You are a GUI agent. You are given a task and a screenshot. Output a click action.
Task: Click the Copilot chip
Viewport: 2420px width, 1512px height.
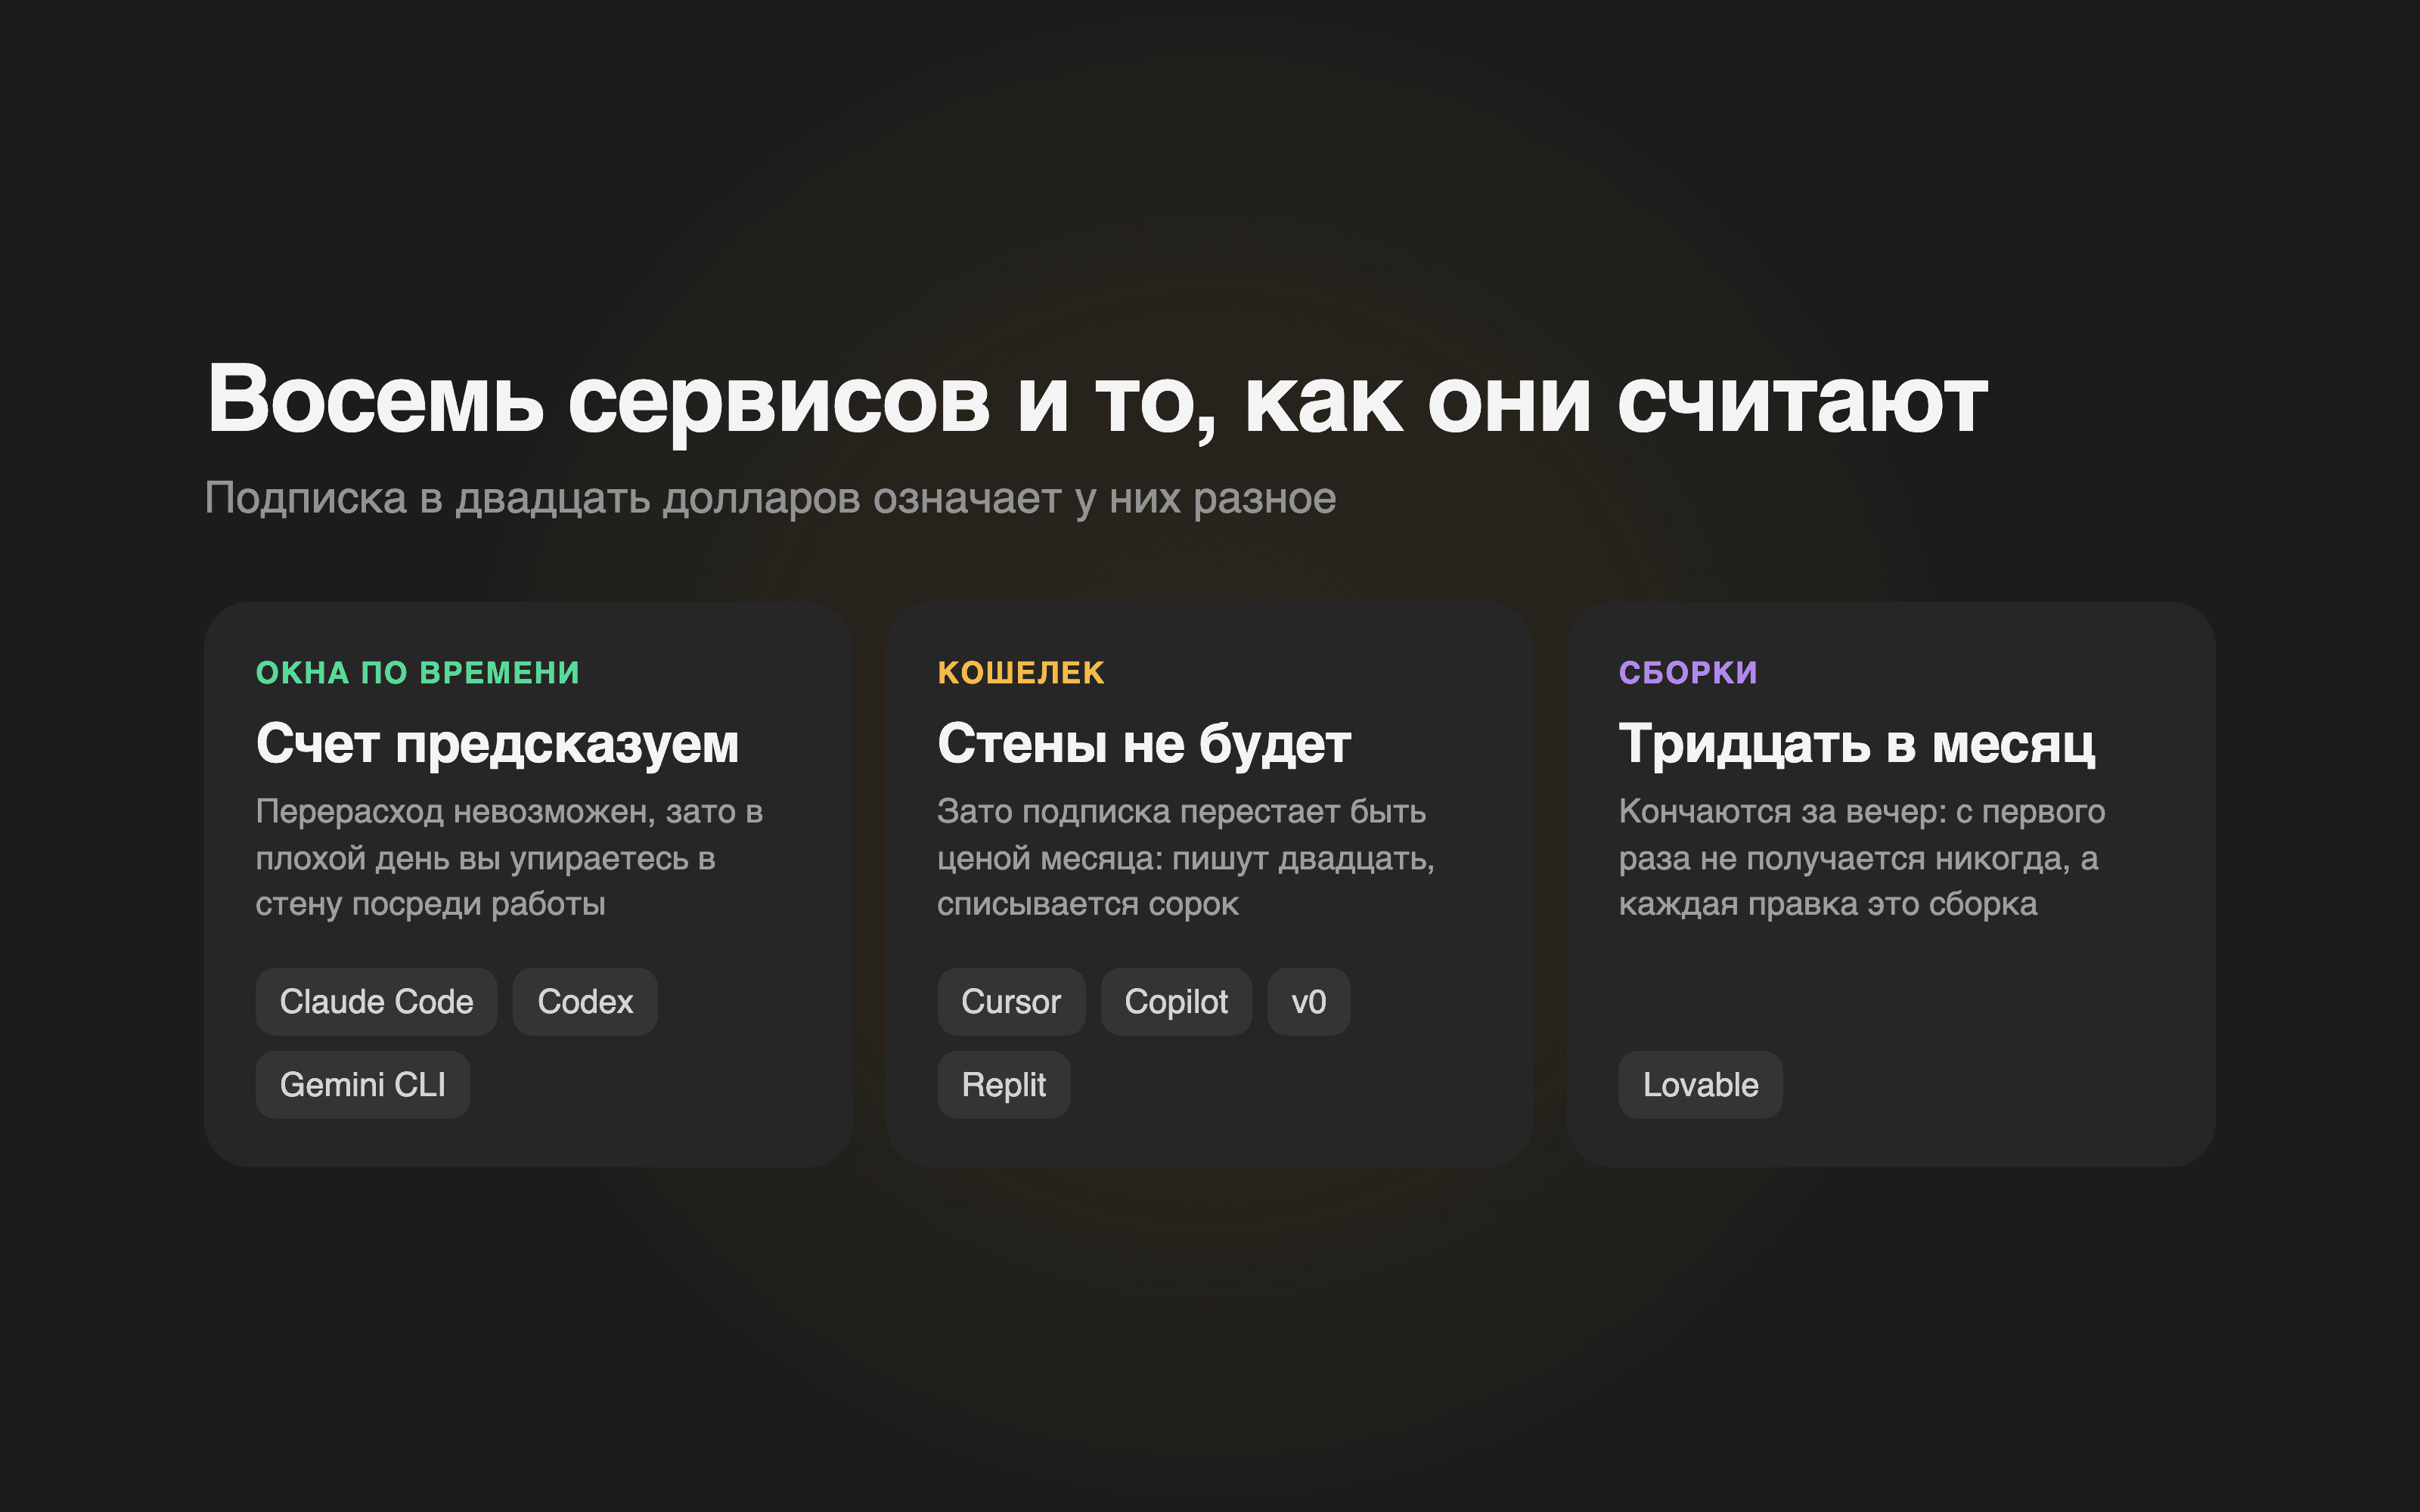point(1176,1001)
